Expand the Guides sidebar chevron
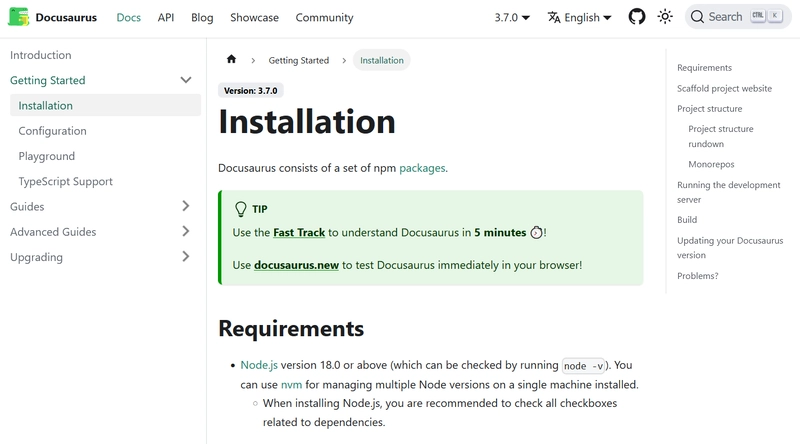 click(185, 206)
